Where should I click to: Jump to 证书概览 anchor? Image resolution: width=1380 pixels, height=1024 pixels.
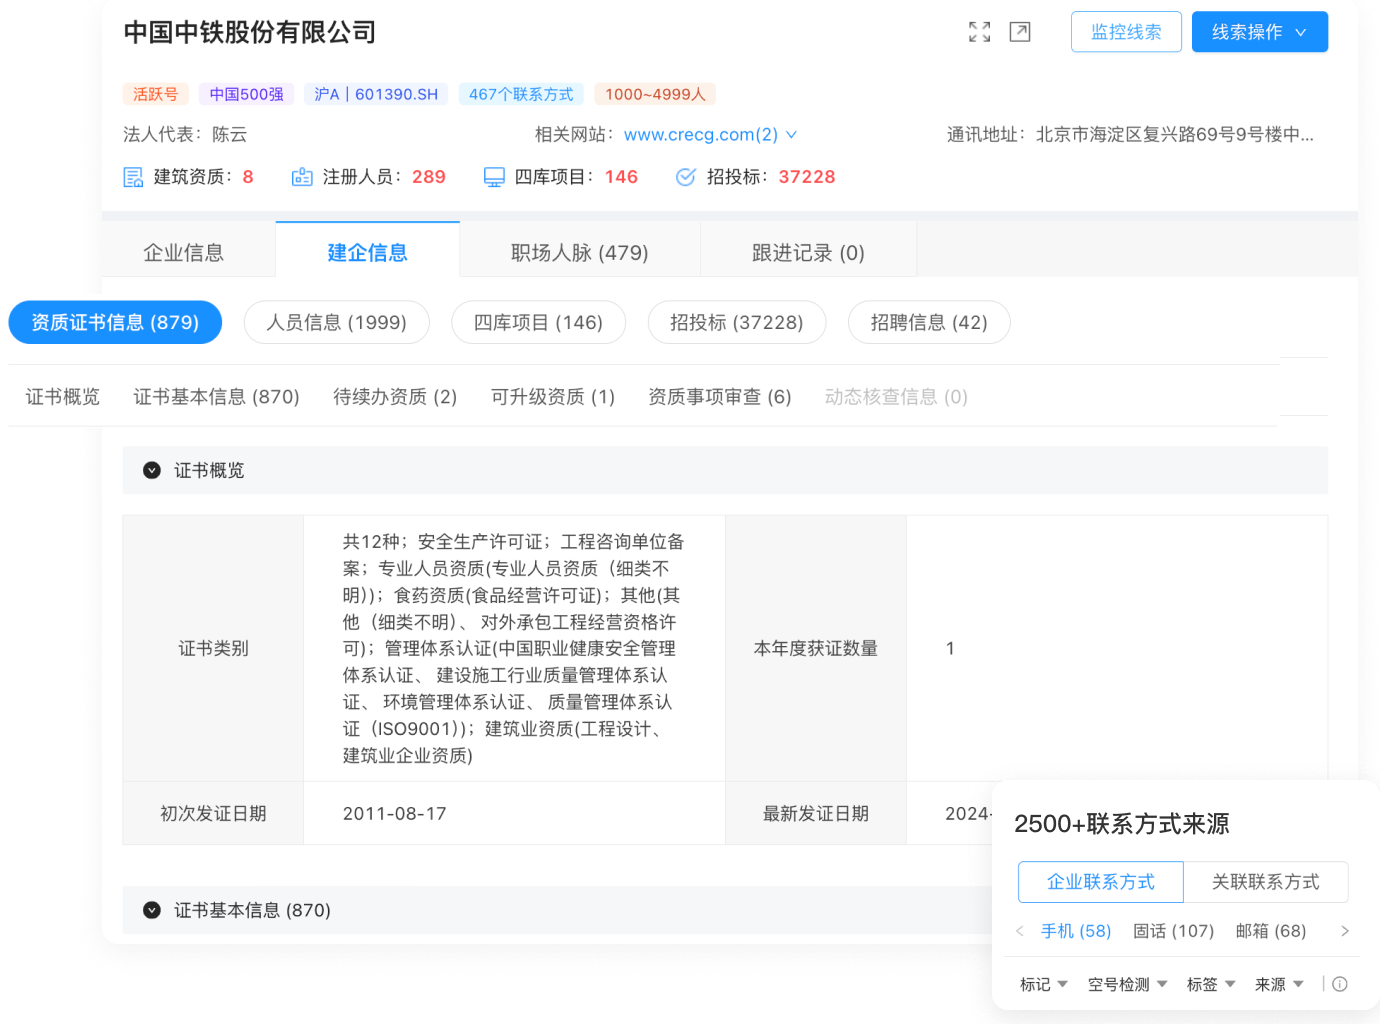click(x=63, y=397)
